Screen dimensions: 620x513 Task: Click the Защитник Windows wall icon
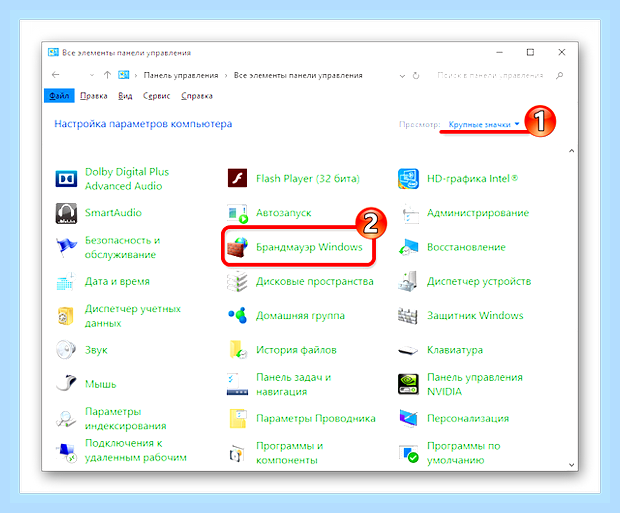pos(408,316)
